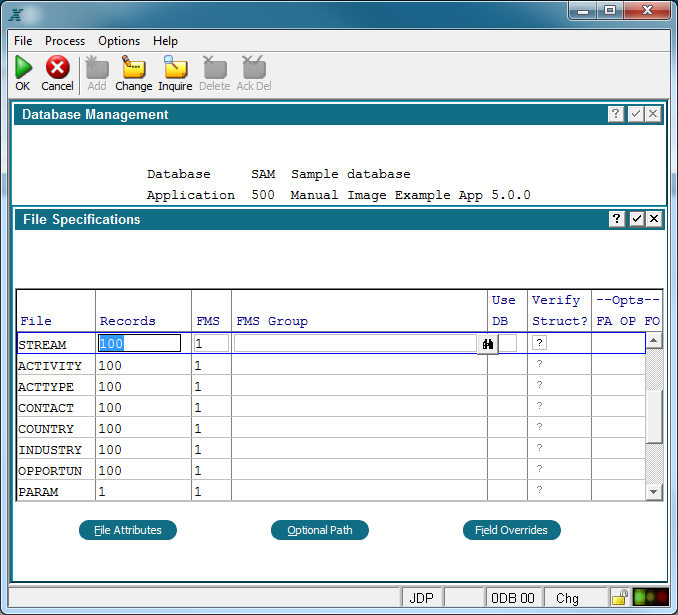Screen dimensions: 678x615
Task: Click the FMS field for STREAM
Action: (211, 343)
